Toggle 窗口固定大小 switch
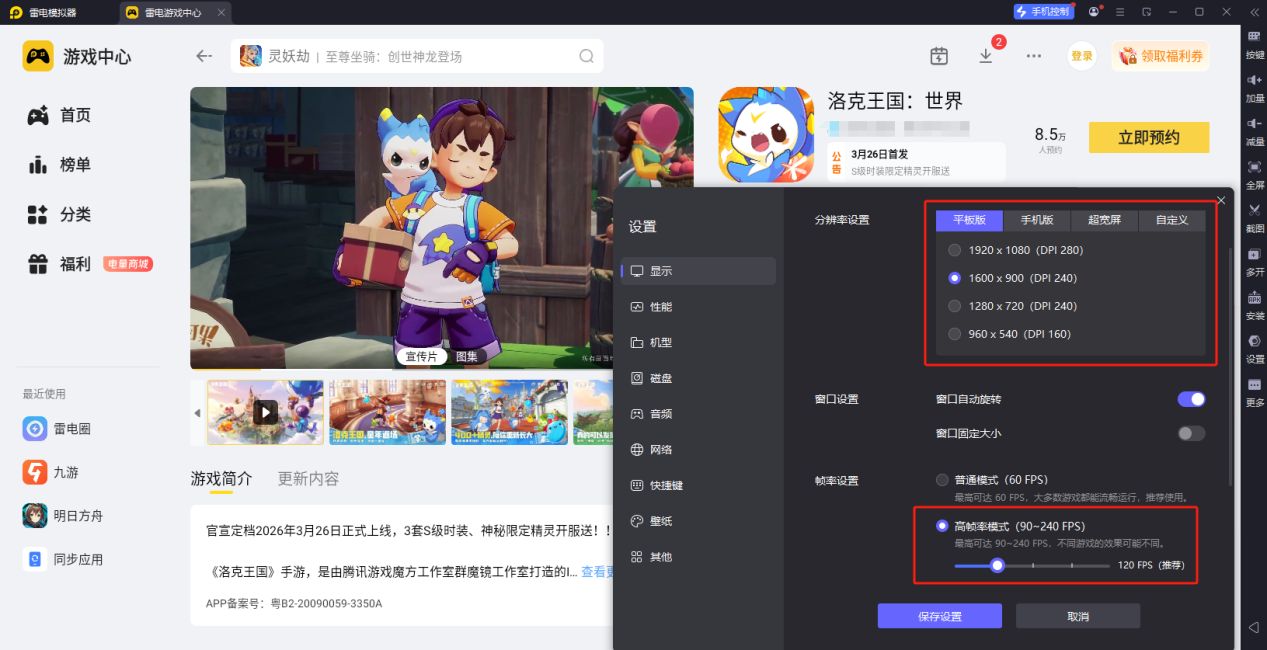Screen dimensions: 1267x650 (1191, 433)
